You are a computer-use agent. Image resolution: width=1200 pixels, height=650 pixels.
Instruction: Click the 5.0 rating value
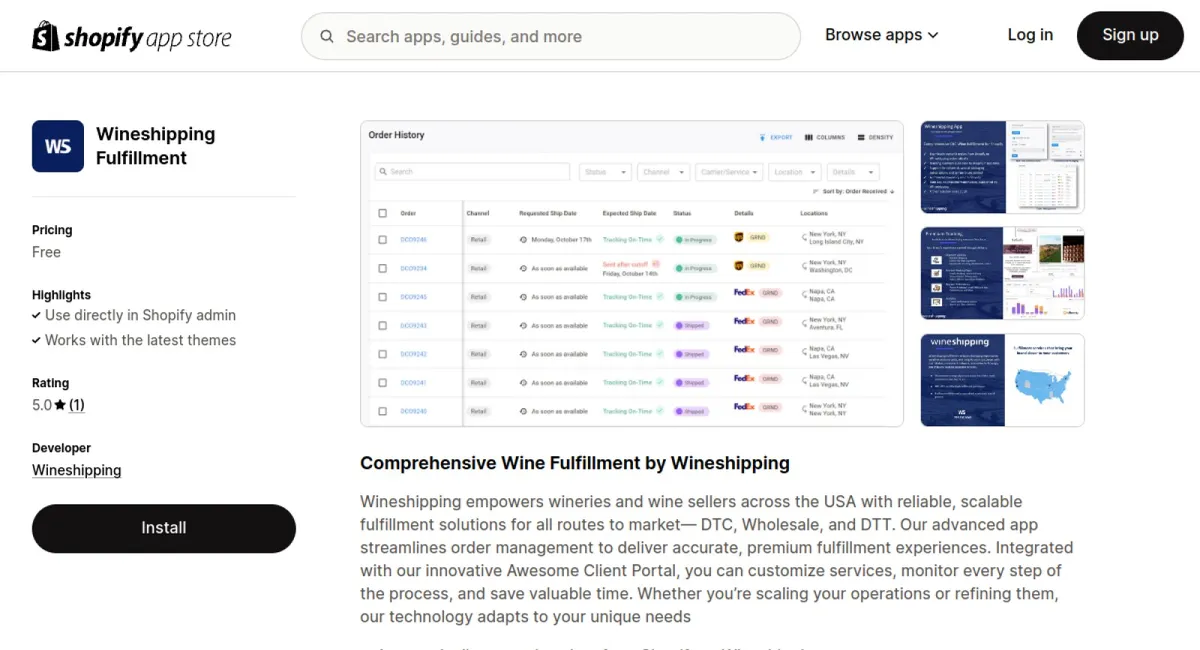(x=42, y=405)
